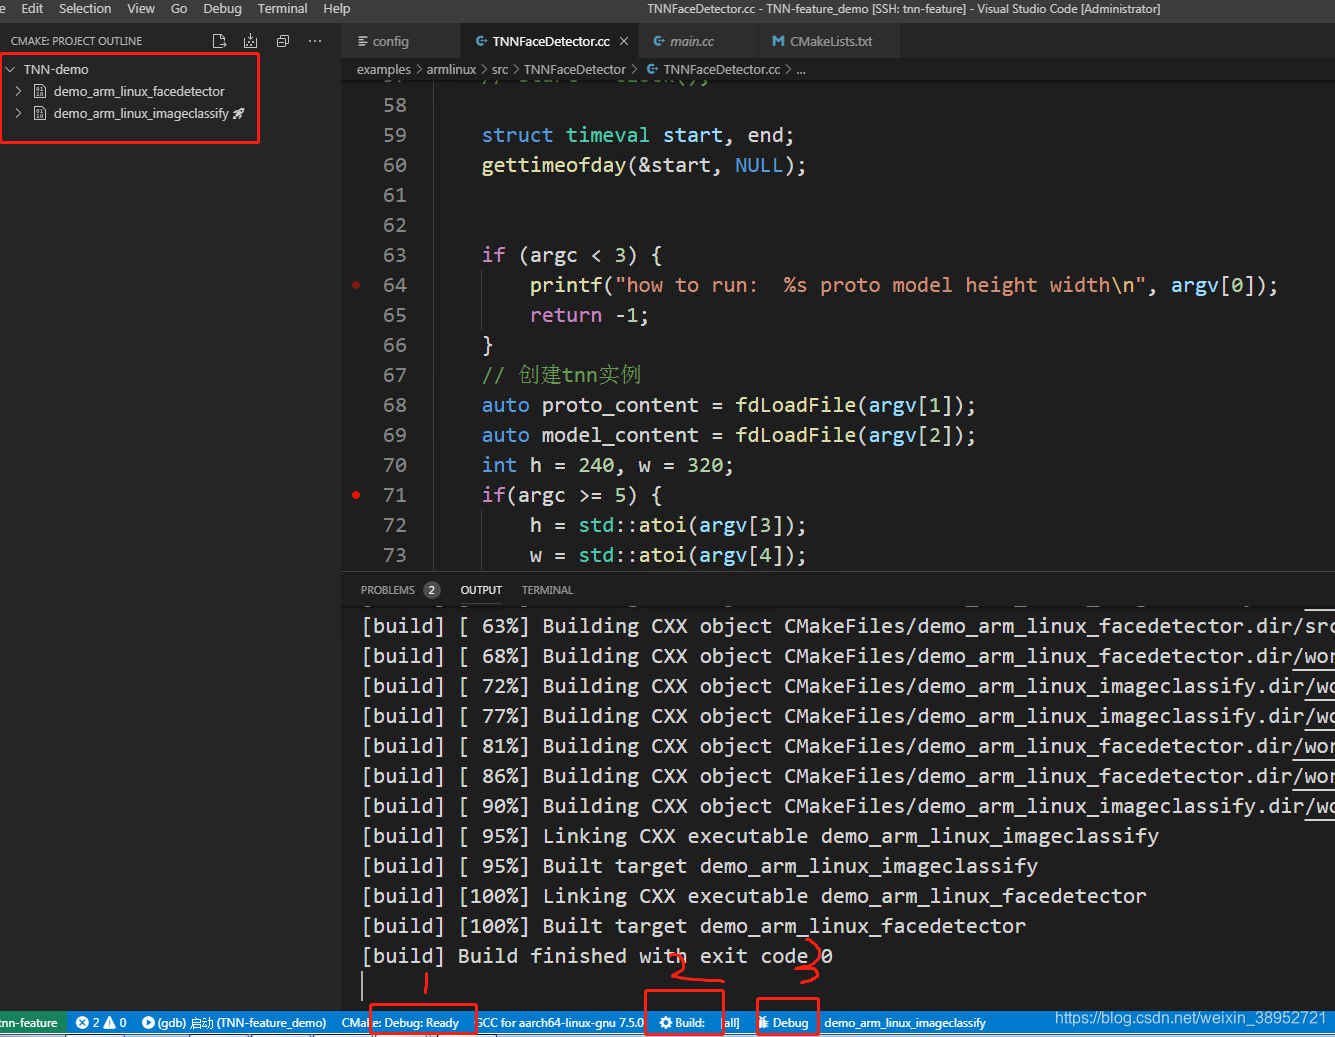The height and width of the screenshot is (1037, 1335).
Task: Click the 'armlinux' breadcrumb segment
Action: [451, 69]
